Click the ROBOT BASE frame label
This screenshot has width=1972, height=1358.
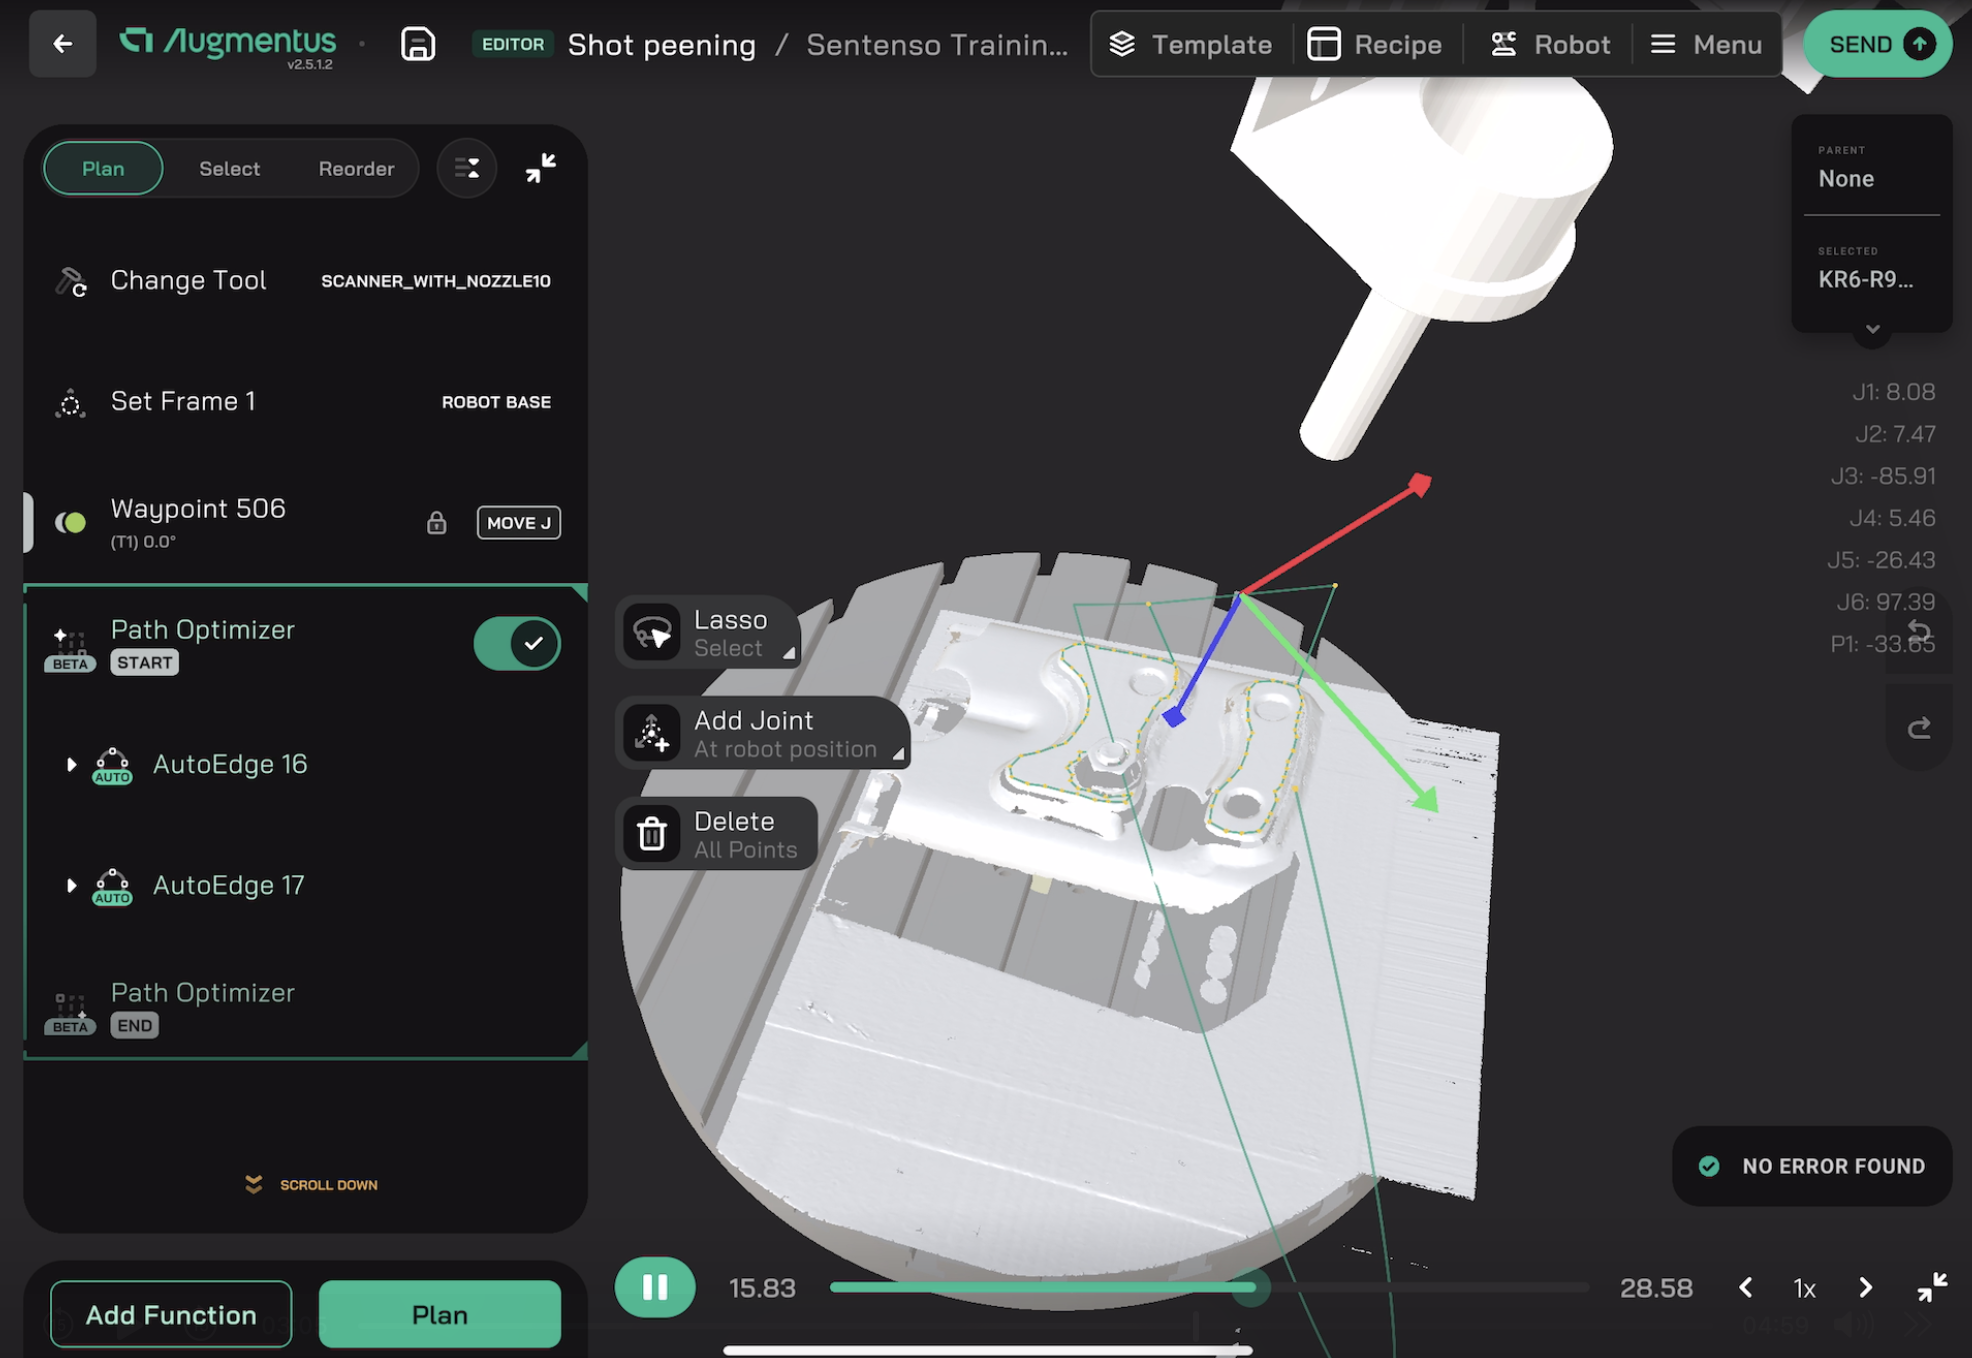496,402
